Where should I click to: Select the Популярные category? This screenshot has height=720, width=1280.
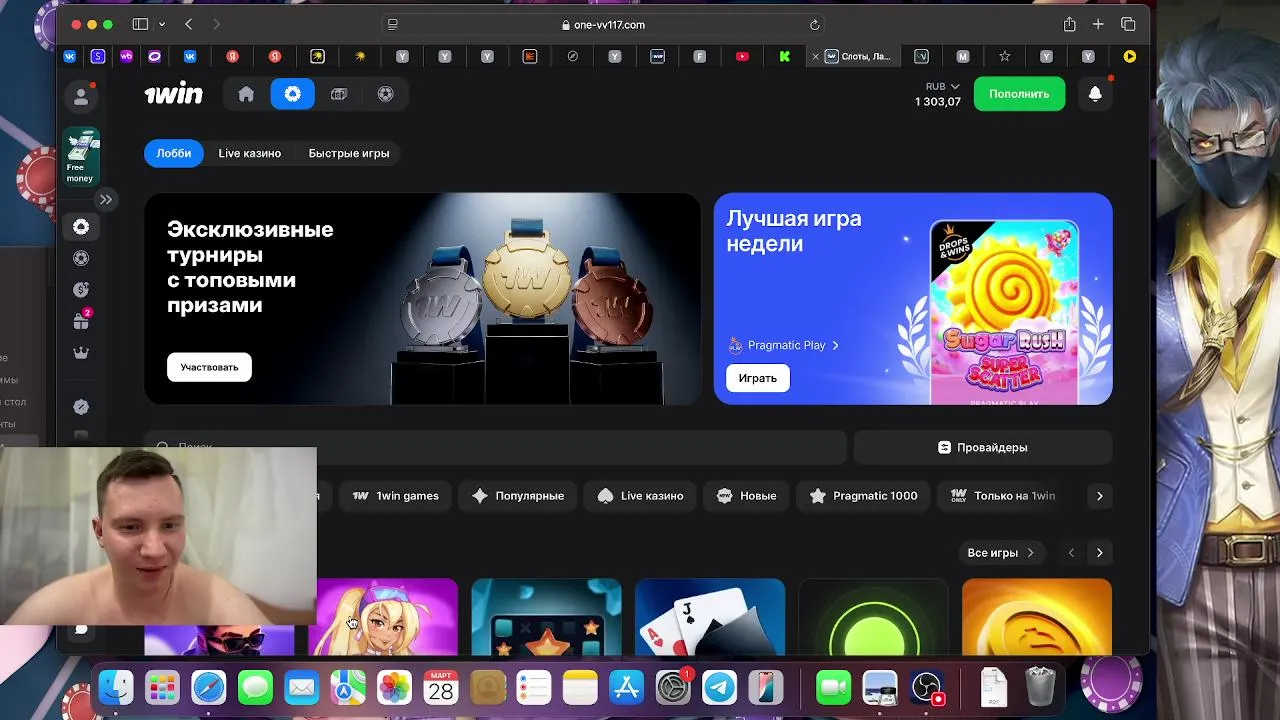click(518, 496)
